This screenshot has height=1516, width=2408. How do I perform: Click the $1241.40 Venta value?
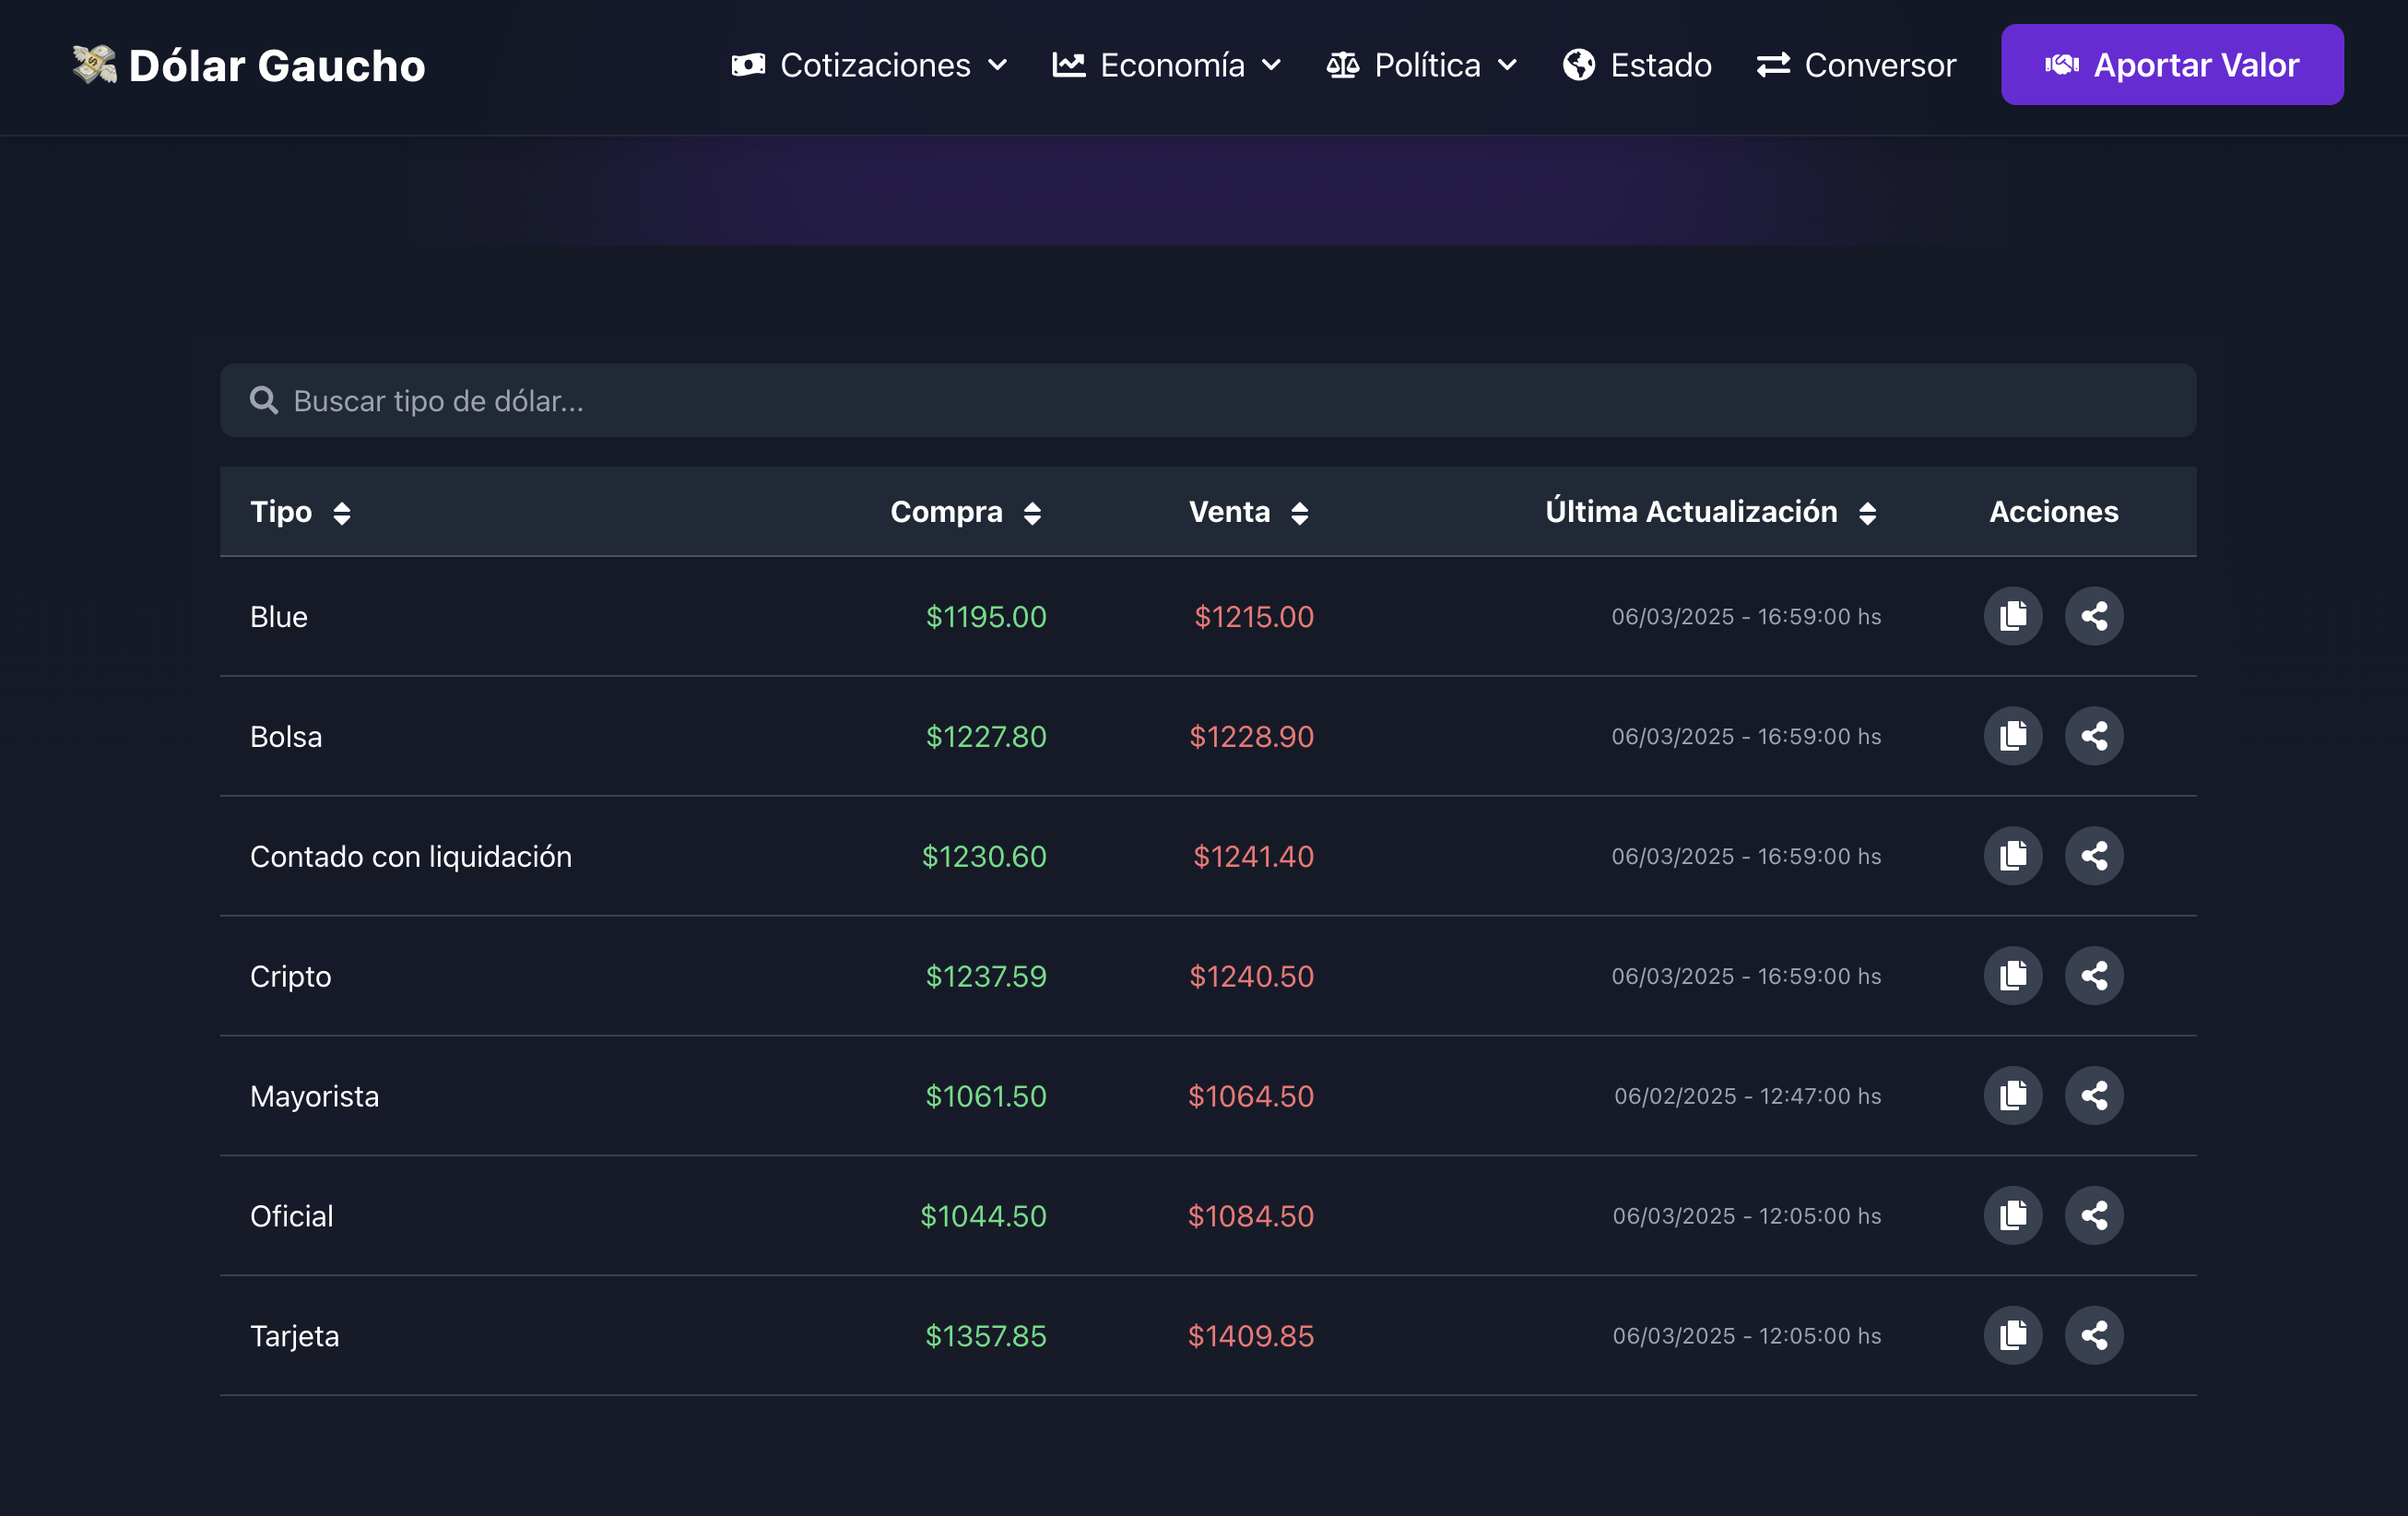1253,857
